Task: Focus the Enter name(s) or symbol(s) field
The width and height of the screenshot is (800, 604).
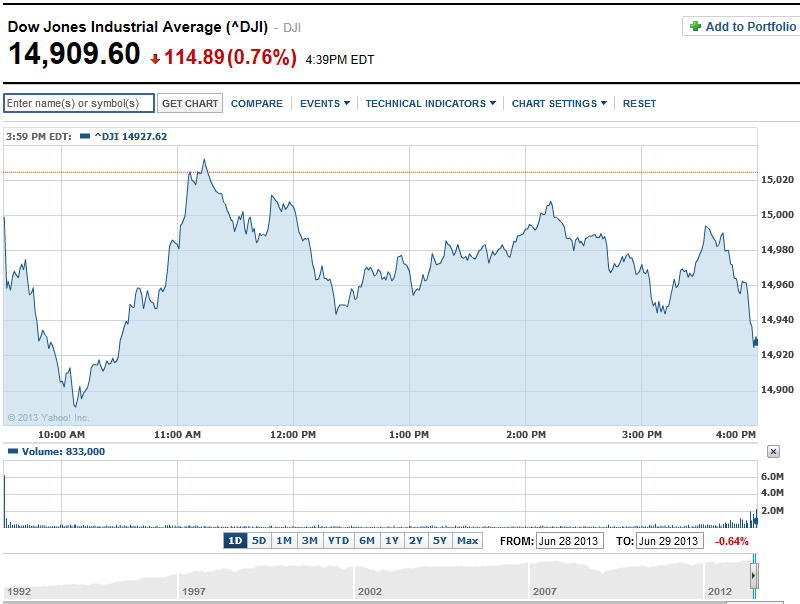Action: pyautogui.click(x=79, y=103)
